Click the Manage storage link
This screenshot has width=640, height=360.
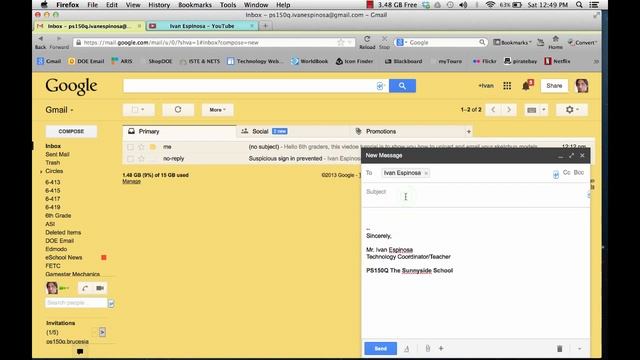pos(131,182)
